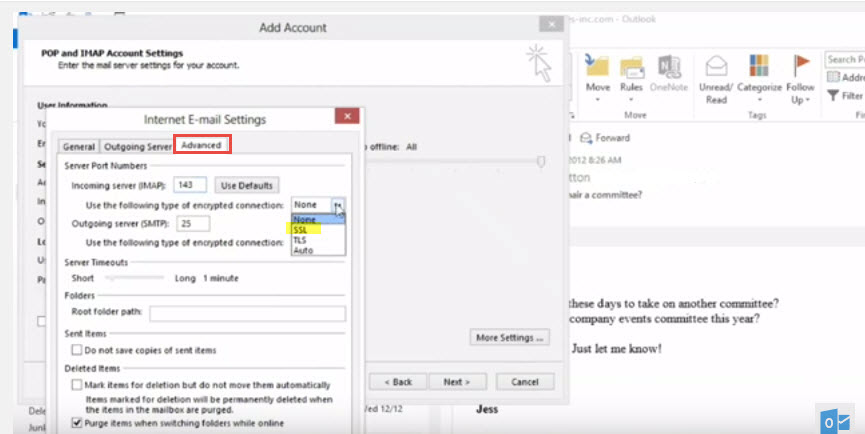This screenshot has width=865, height=434.
Task: Click the Follow Up flag icon
Action: pos(801,66)
